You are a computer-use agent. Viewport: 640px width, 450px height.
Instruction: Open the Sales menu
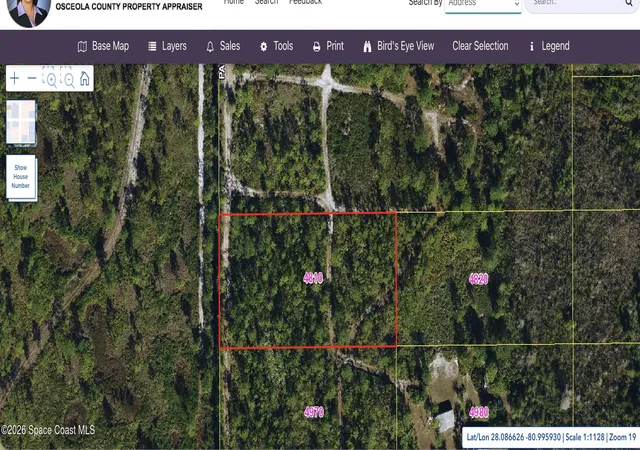click(223, 46)
